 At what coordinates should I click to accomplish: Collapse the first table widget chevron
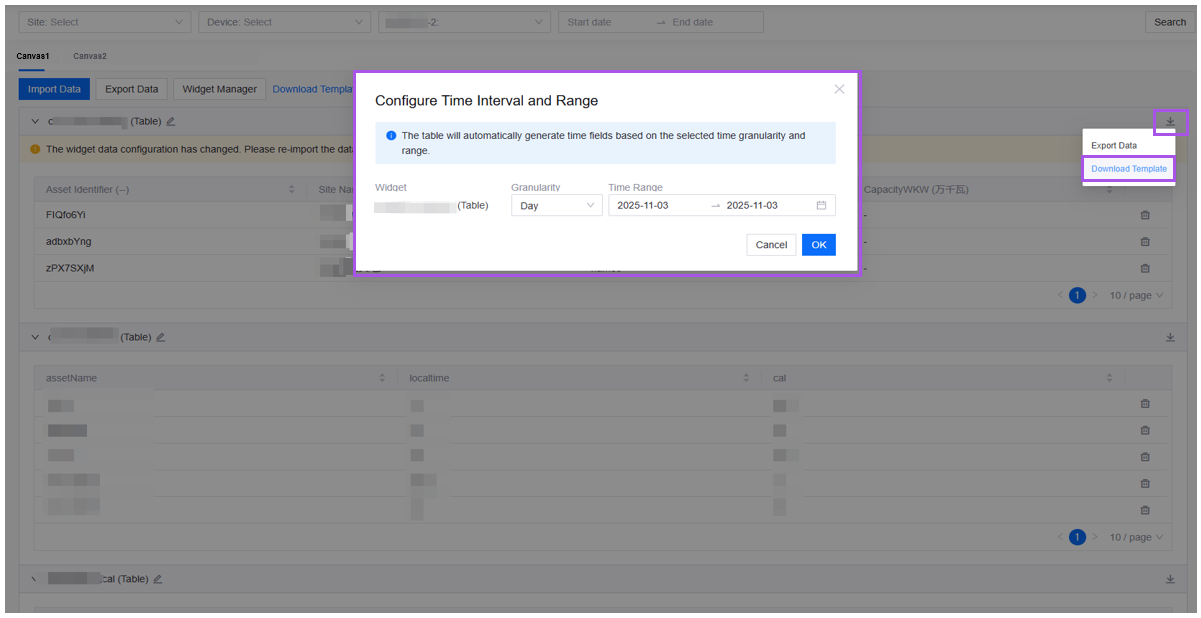click(x=35, y=122)
